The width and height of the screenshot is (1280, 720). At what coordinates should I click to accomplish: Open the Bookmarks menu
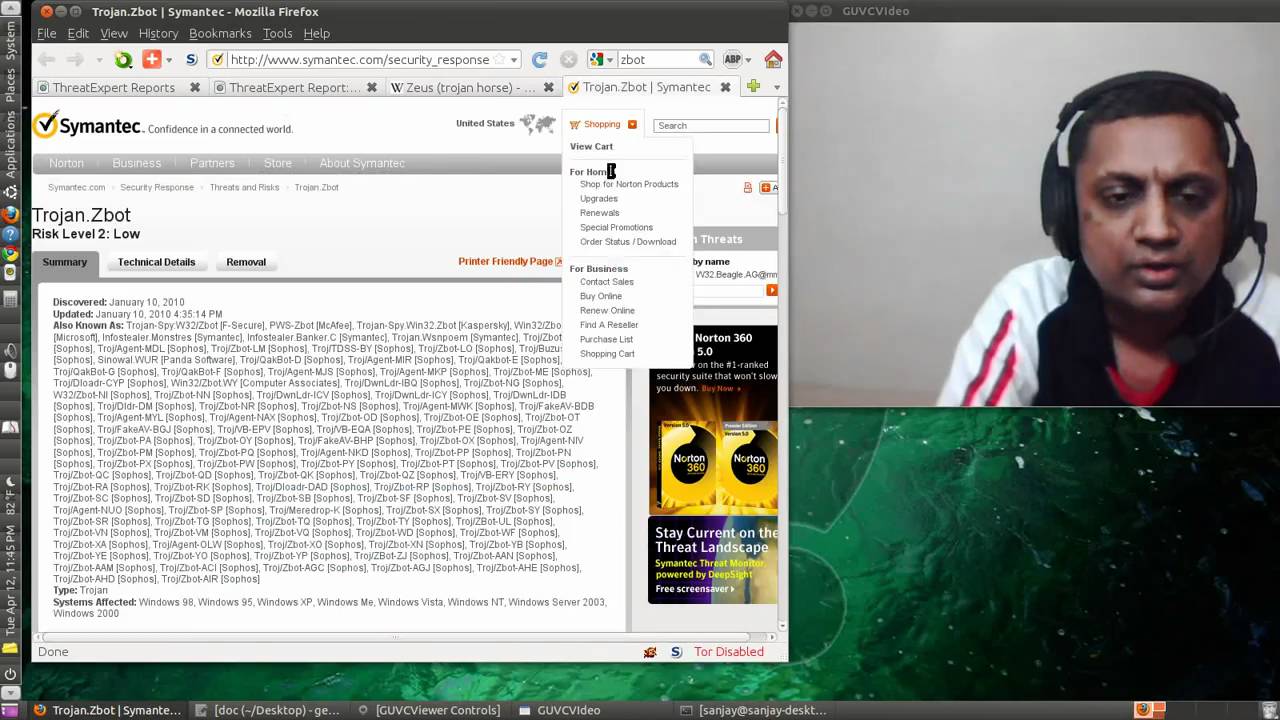(x=220, y=33)
